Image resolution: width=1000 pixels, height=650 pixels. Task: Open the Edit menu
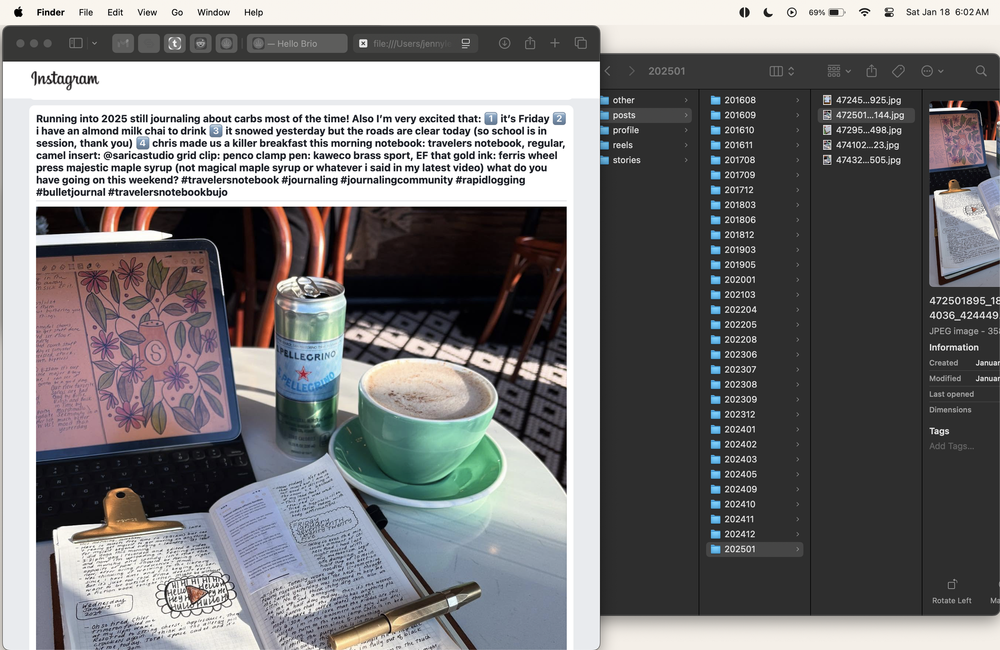point(115,12)
